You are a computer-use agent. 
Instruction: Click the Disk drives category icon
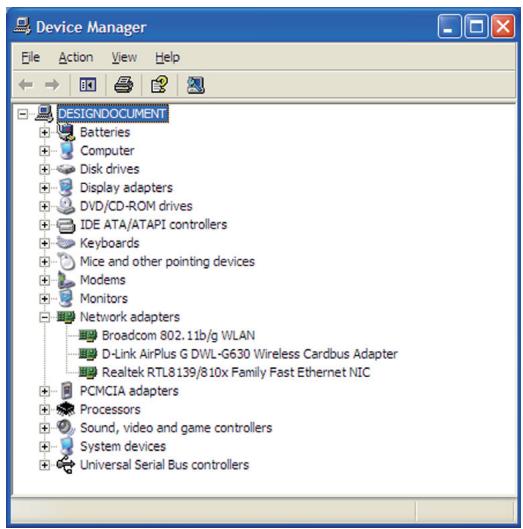(66, 169)
